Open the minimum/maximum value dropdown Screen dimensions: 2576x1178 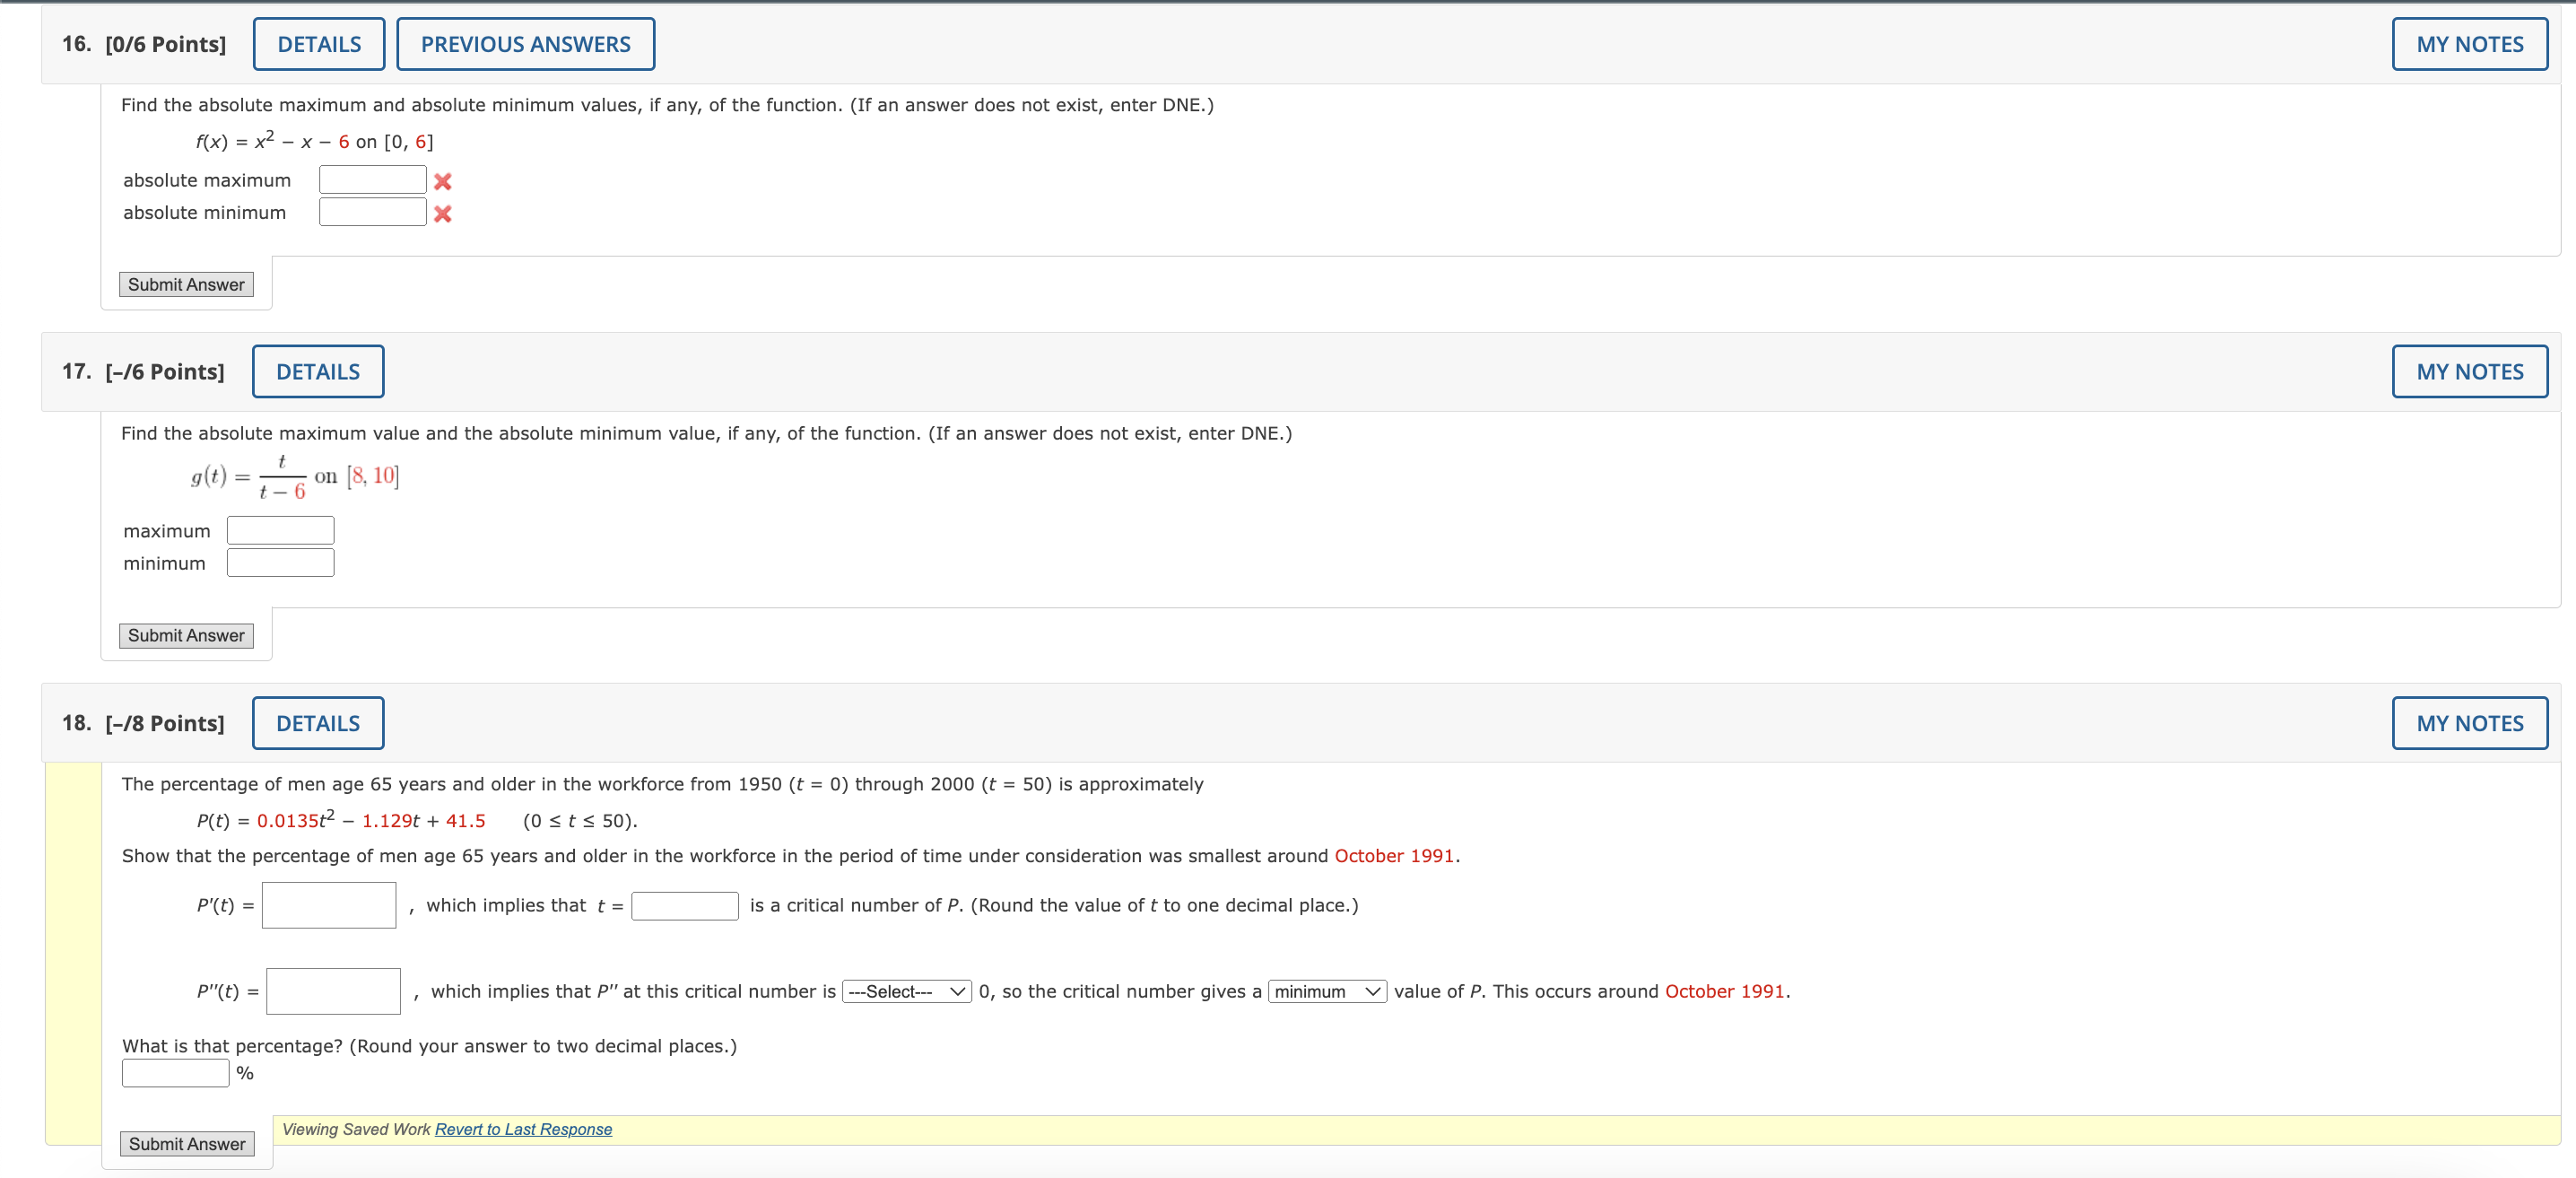[1326, 991]
